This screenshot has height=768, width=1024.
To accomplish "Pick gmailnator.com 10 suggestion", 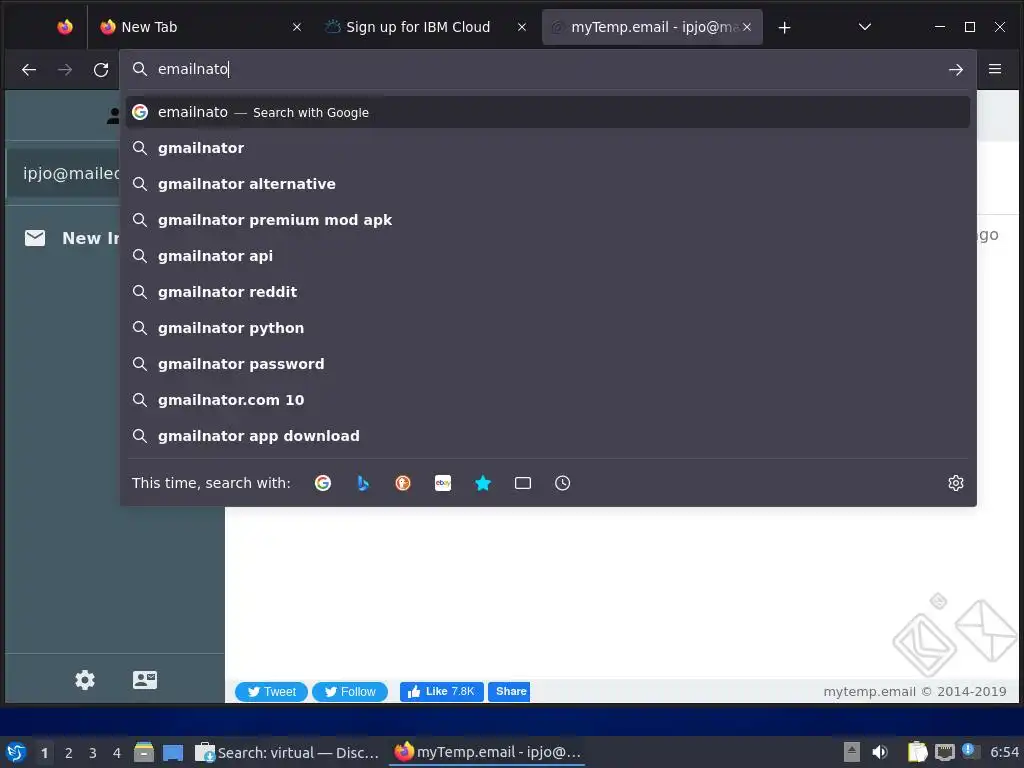I will (x=547, y=400).
